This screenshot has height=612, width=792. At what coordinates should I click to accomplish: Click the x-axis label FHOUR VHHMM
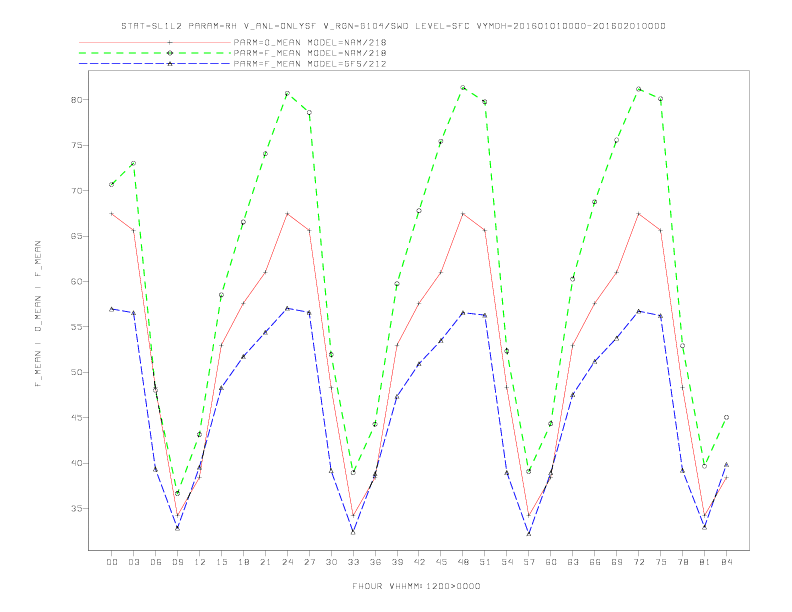coord(416,586)
